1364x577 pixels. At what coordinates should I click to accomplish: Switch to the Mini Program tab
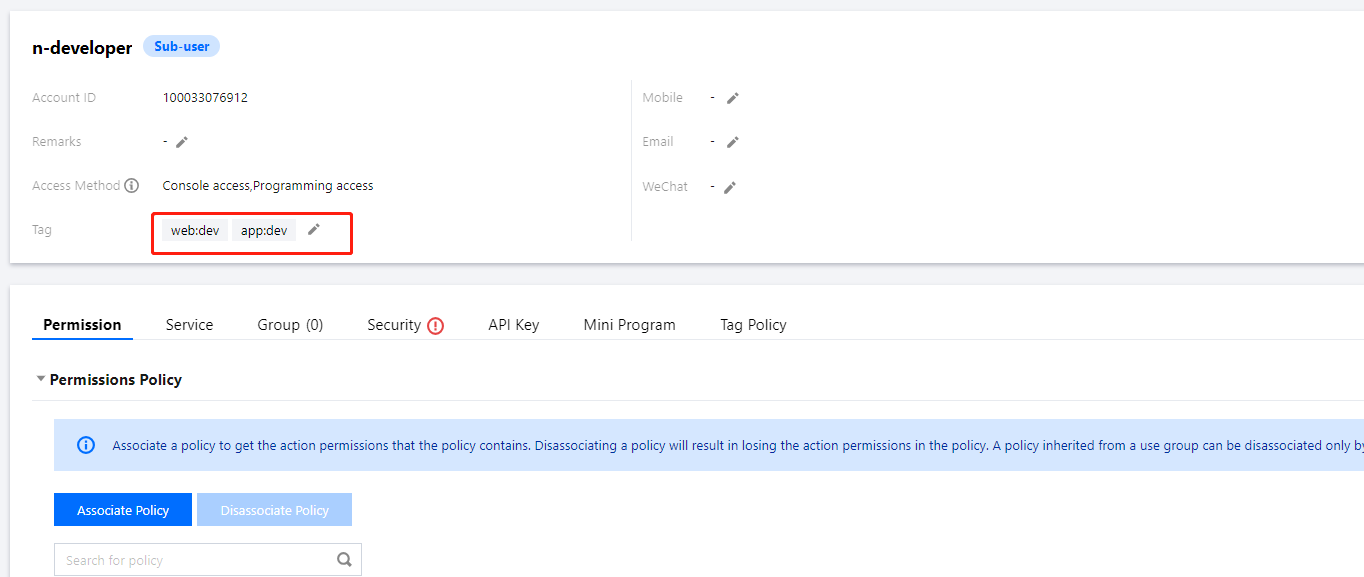pyautogui.click(x=629, y=325)
